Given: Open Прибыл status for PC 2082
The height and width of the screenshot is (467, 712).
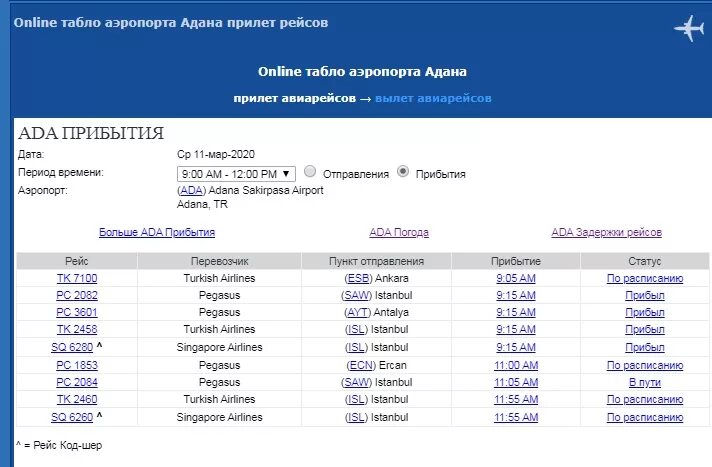Looking at the screenshot, I should click(645, 295).
